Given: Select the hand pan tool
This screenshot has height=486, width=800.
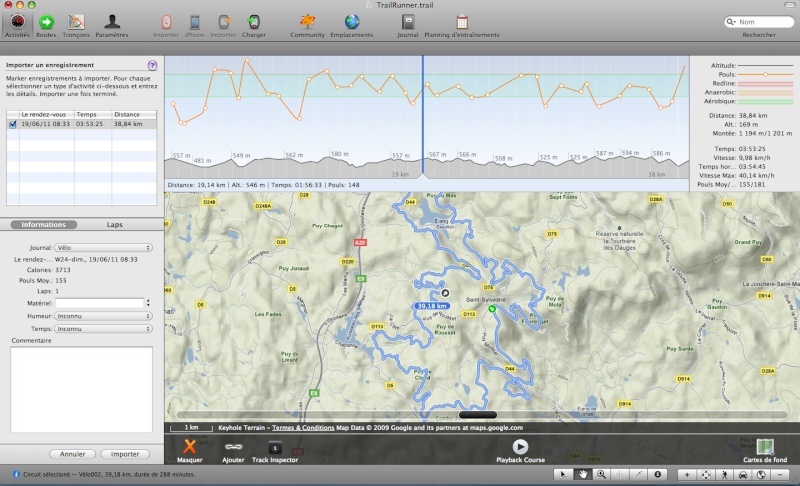Looking at the screenshot, I should [582, 474].
